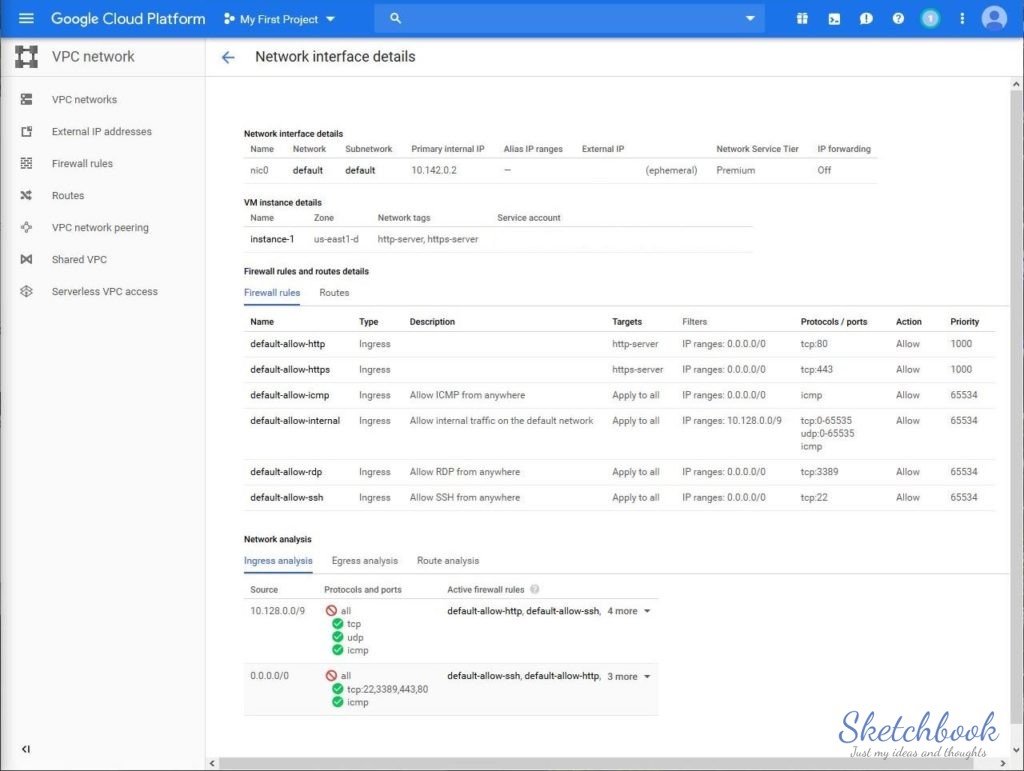The image size is (1024, 771).
Task: Open the instance-1 VM link
Action: (272, 240)
